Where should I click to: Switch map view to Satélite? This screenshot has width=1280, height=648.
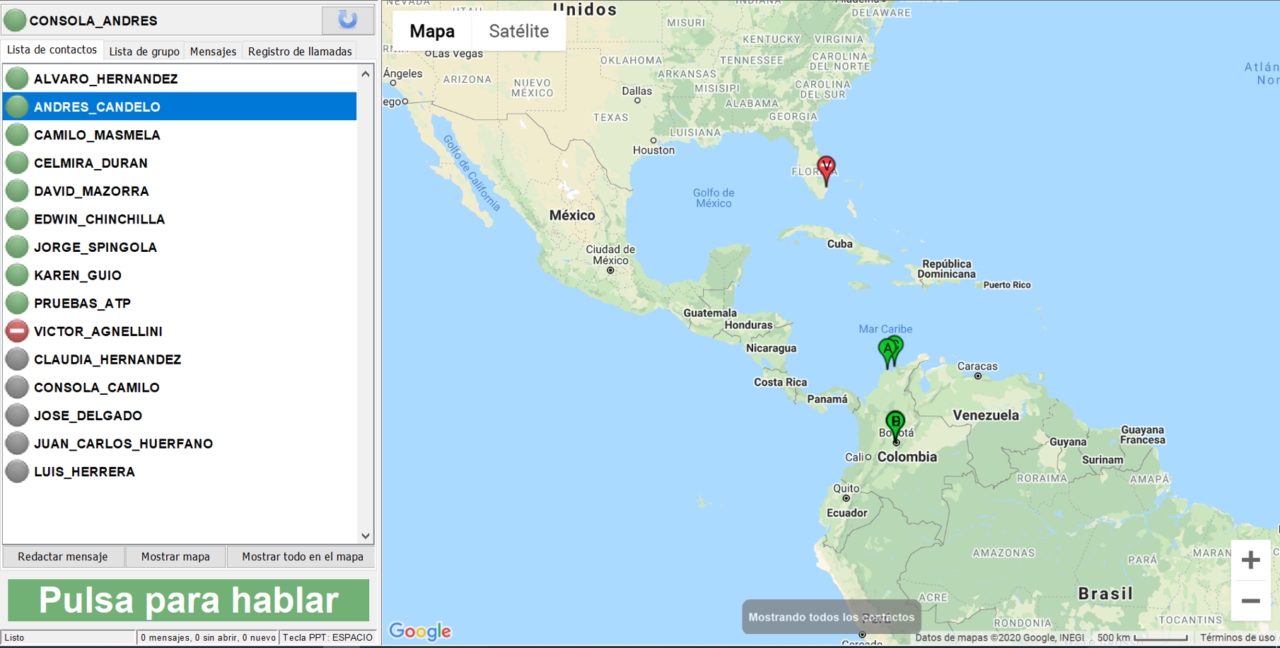click(x=519, y=31)
